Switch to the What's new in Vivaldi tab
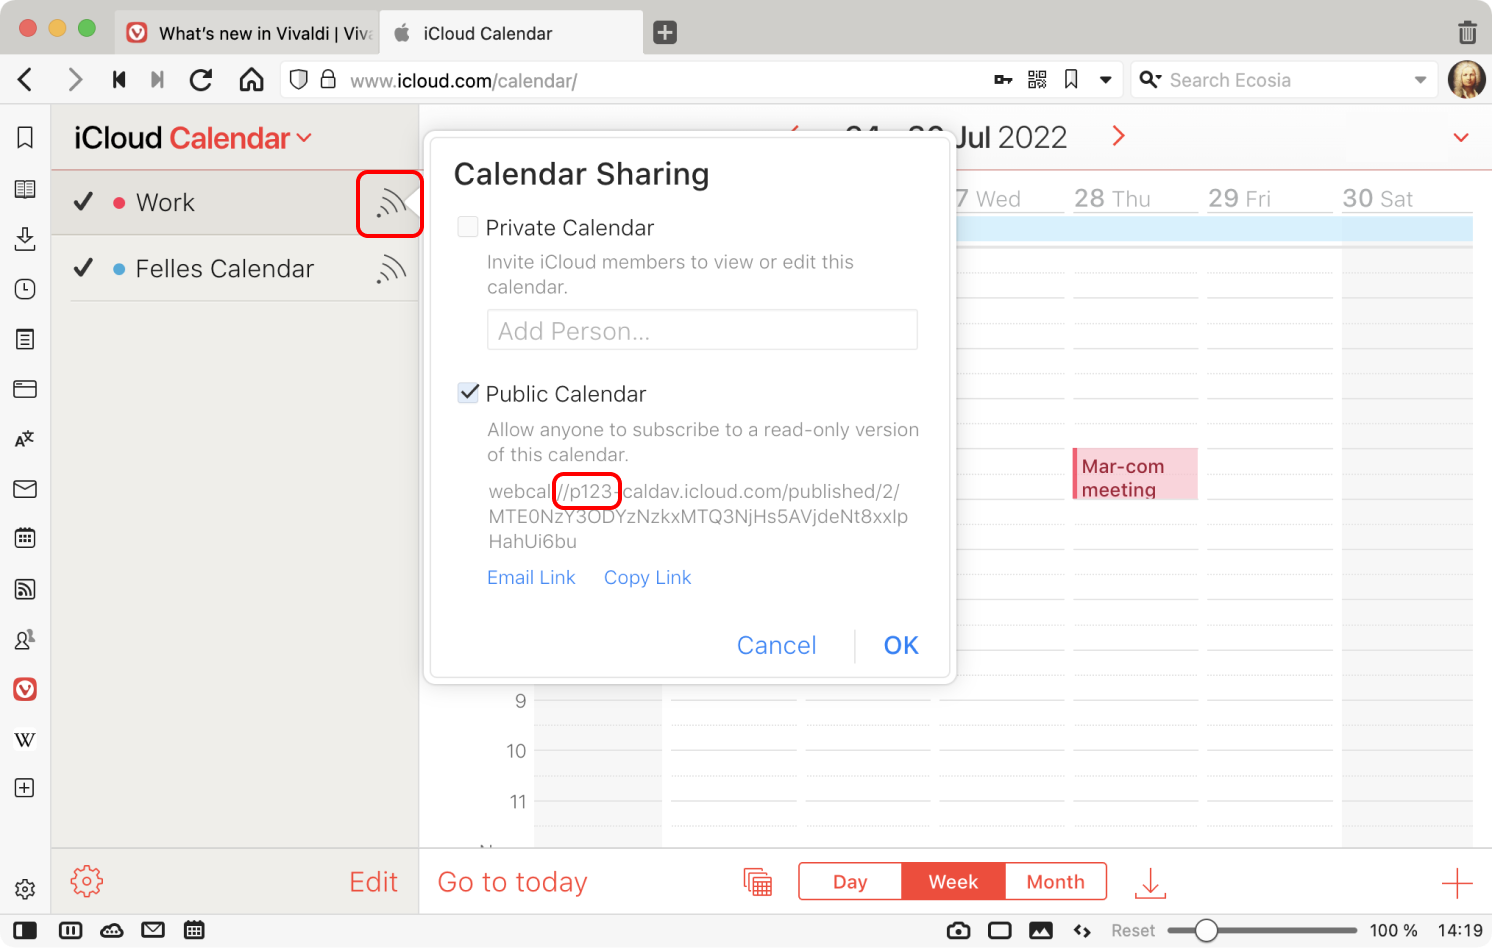 click(249, 33)
